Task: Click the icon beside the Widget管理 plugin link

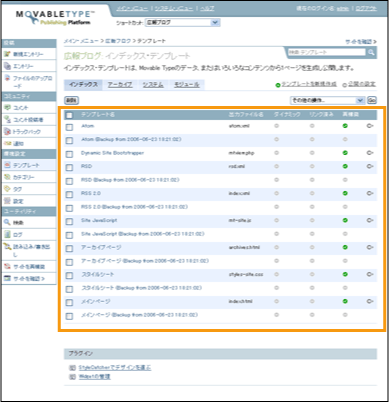Action: pos(72,377)
